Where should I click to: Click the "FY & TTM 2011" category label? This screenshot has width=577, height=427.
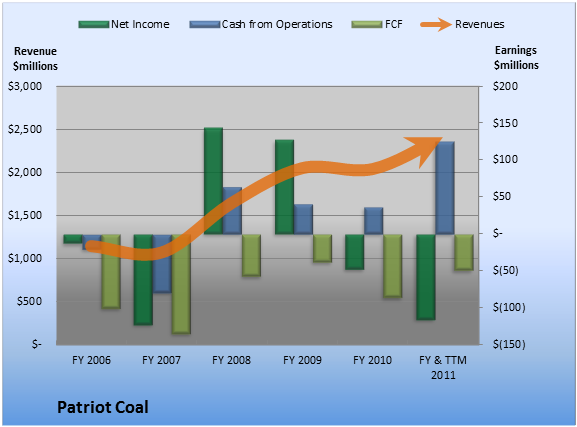click(x=443, y=367)
